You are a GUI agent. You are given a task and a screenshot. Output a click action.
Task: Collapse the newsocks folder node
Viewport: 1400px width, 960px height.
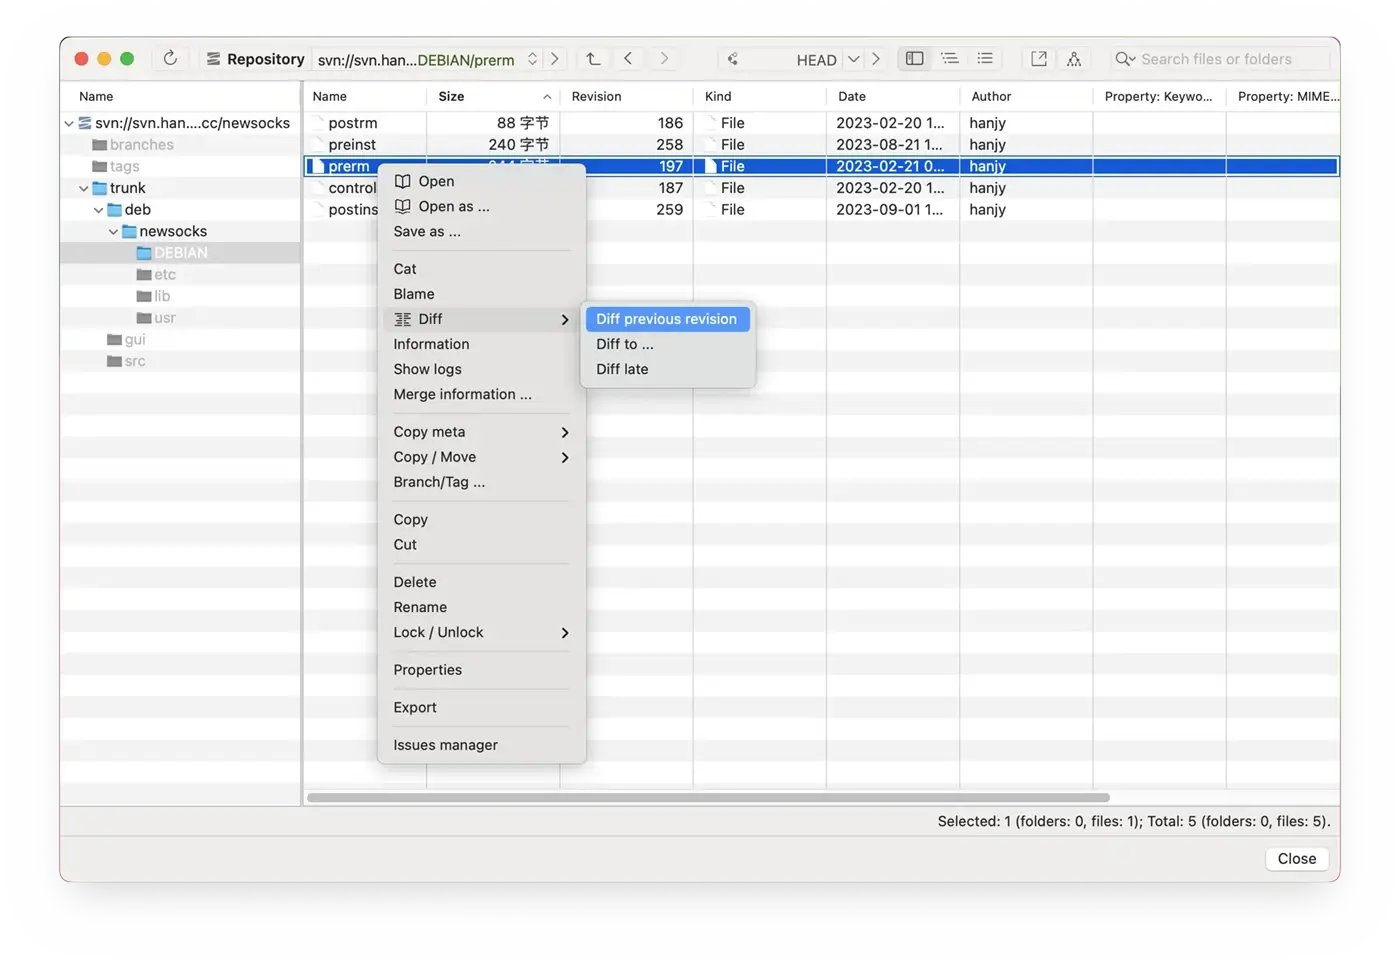(x=113, y=231)
